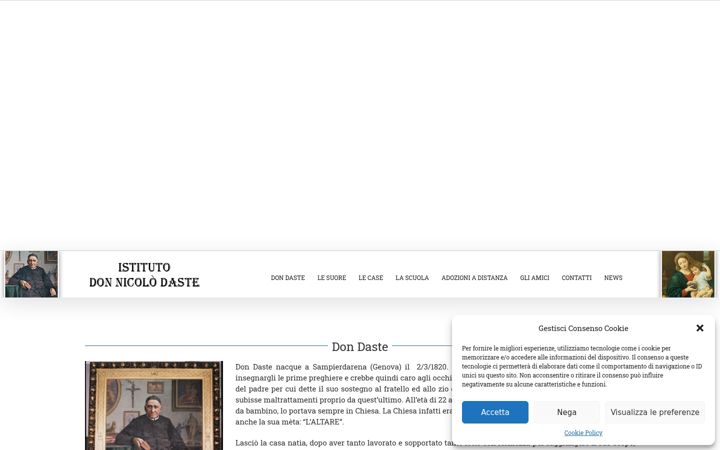Open the Le Case menu item
This screenshot has height=450, width=720.
pyautogui.click(x=371, y=277)
